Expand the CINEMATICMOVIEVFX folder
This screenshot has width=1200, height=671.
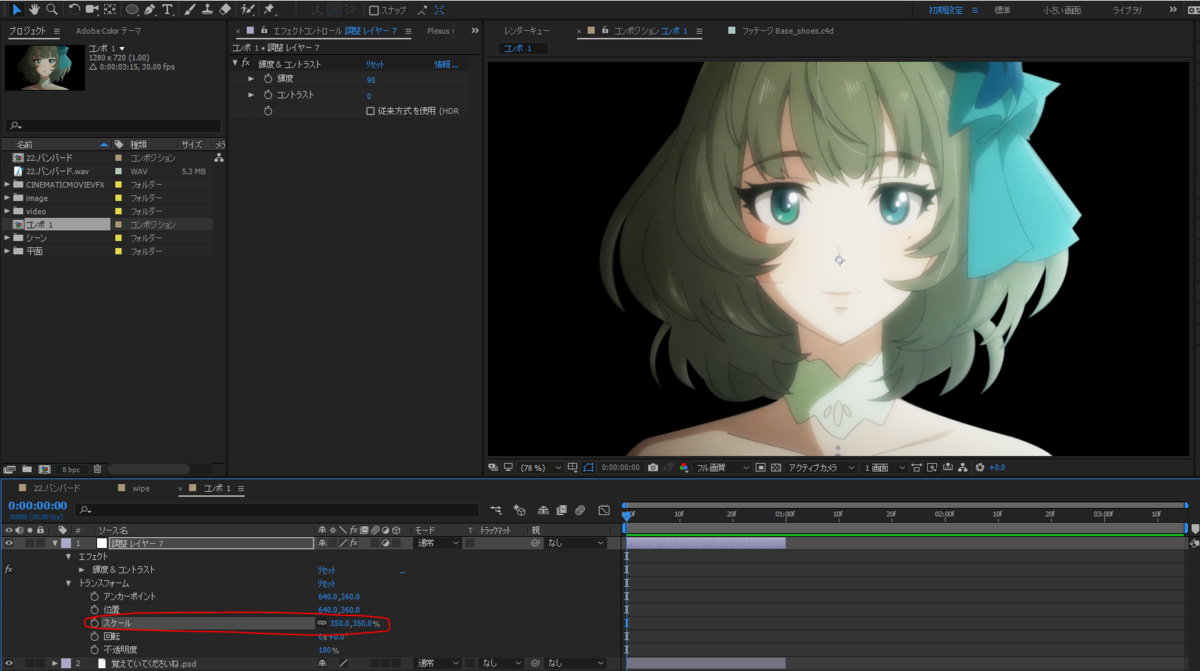pyautogui.click(x=8, y=185)
